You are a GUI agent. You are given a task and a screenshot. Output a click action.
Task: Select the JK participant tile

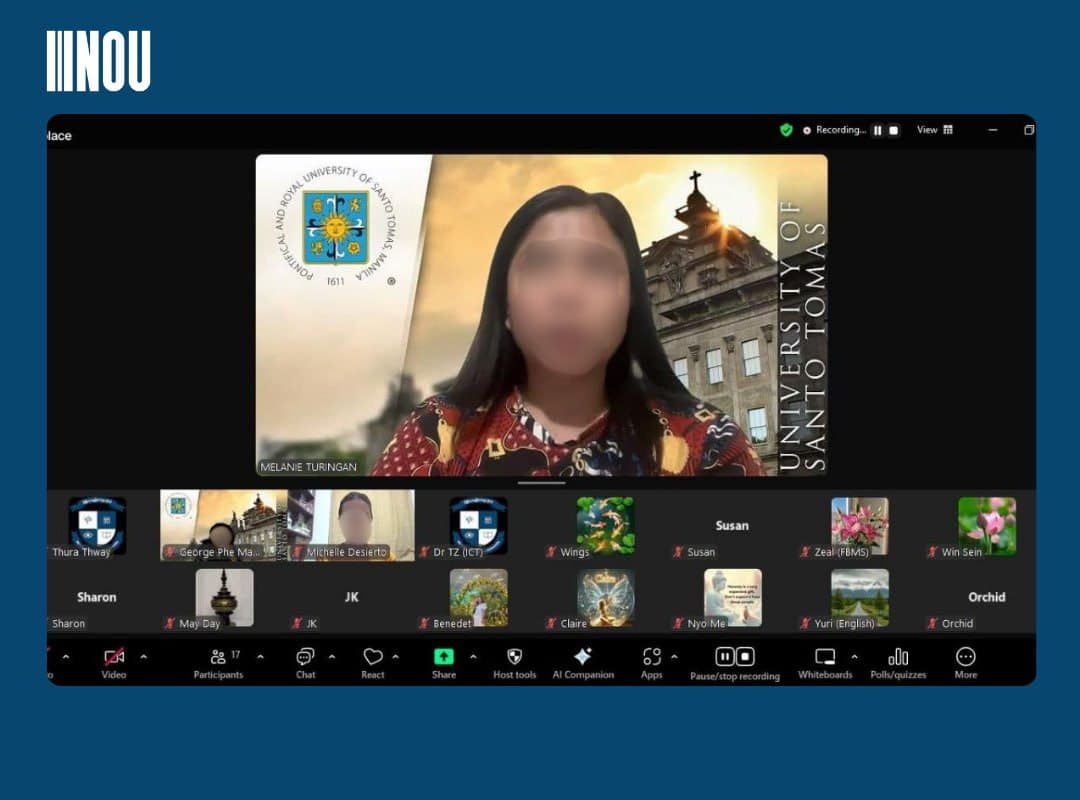[351, 597]
